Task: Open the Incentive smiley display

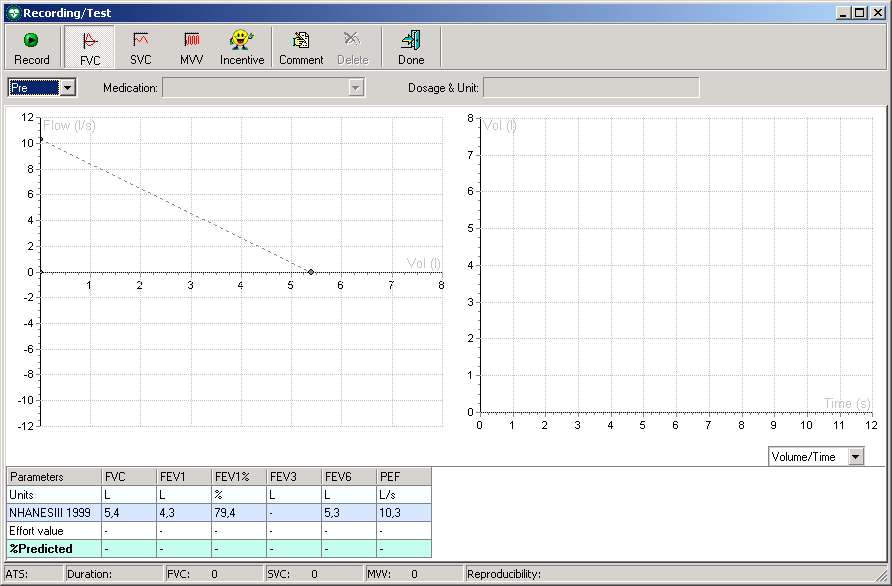Action: [242, 47]
